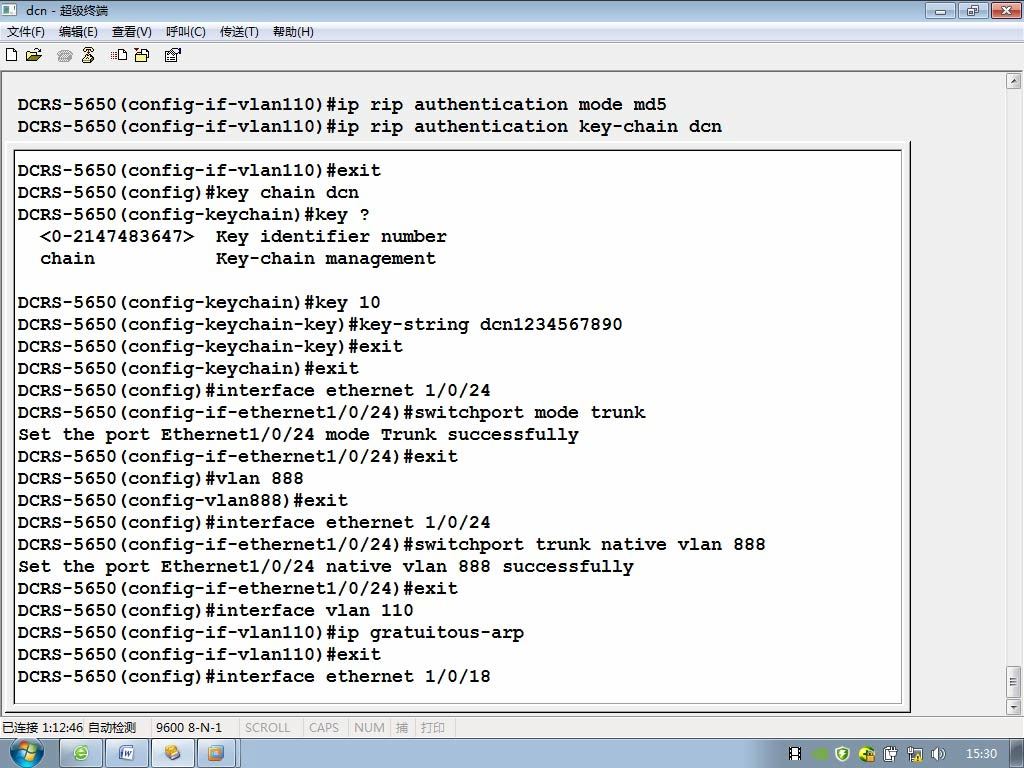Click the "Key identifier number" help text
This screenshot has width=1024, height=768.
pyautogui.click(x=331, y=236)
